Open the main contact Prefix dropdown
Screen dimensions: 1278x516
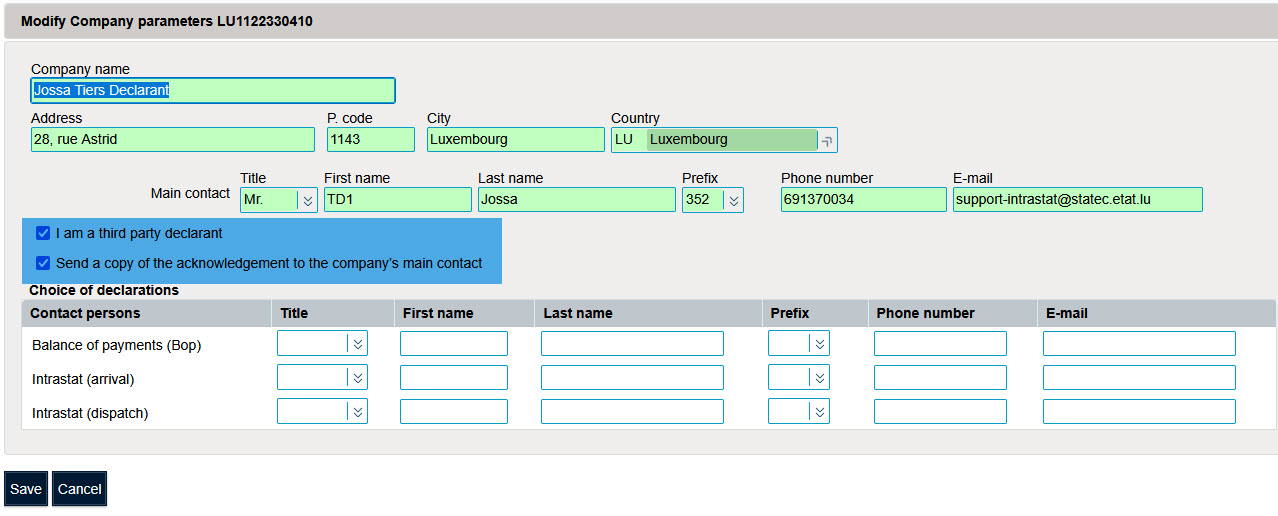(x=734, y=200)
